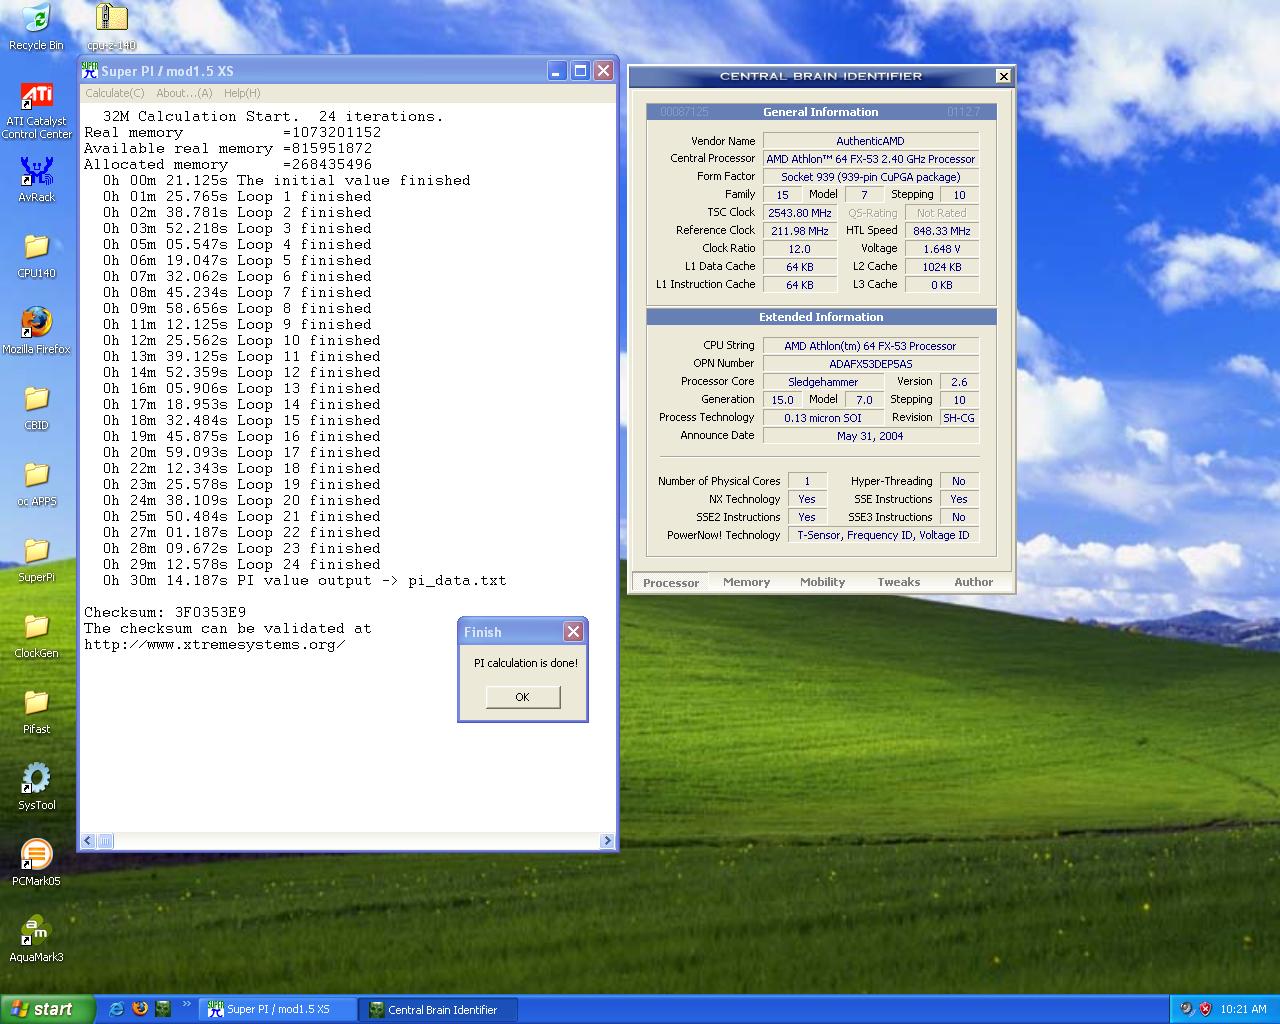Click the HTL Speed 848.33 MHz value
1280x1024 pixels.
pos(942,231)
